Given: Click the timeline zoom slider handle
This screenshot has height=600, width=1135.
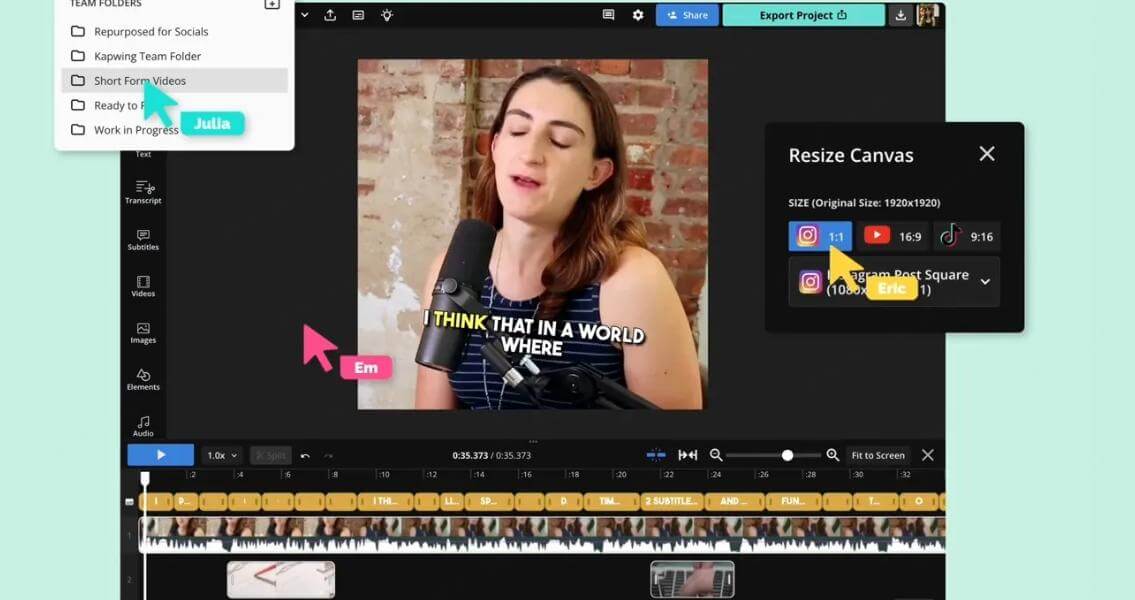Looking at the screenshot, I should point(787,455).
